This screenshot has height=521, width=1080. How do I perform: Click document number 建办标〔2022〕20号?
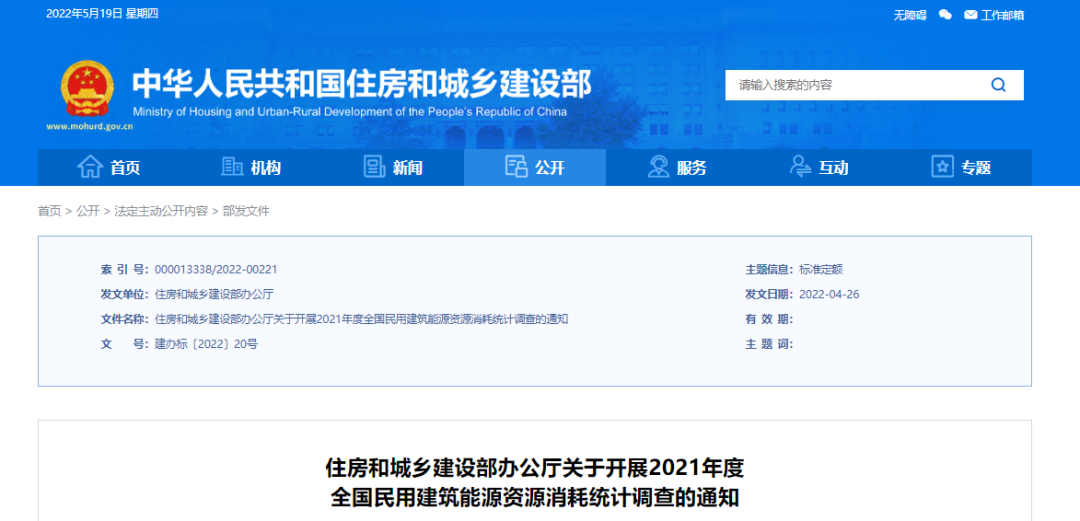(x=207, y=344)
